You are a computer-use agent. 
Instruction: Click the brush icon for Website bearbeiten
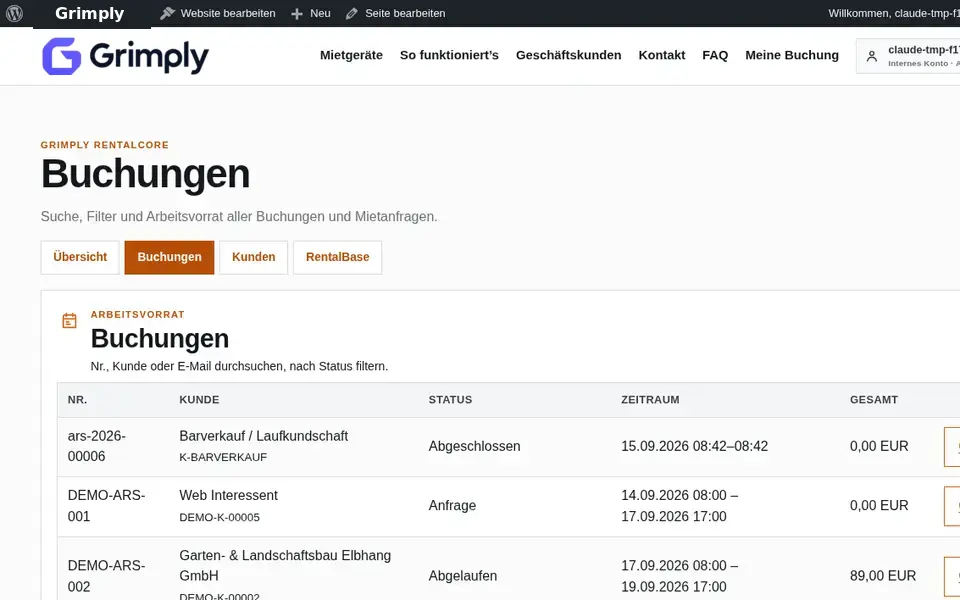pos(167,13)
